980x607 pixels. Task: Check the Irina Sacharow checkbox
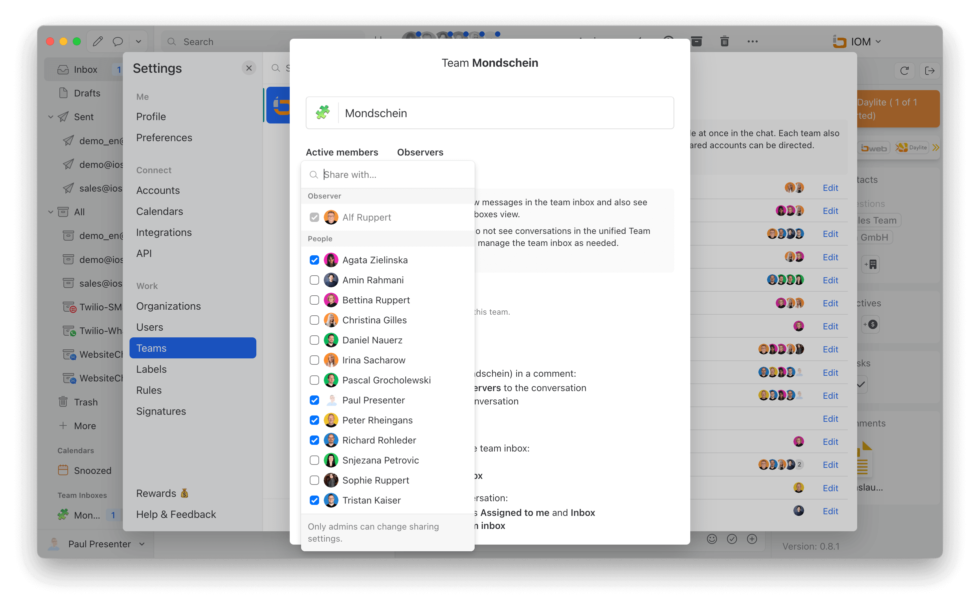pos(314,359)
